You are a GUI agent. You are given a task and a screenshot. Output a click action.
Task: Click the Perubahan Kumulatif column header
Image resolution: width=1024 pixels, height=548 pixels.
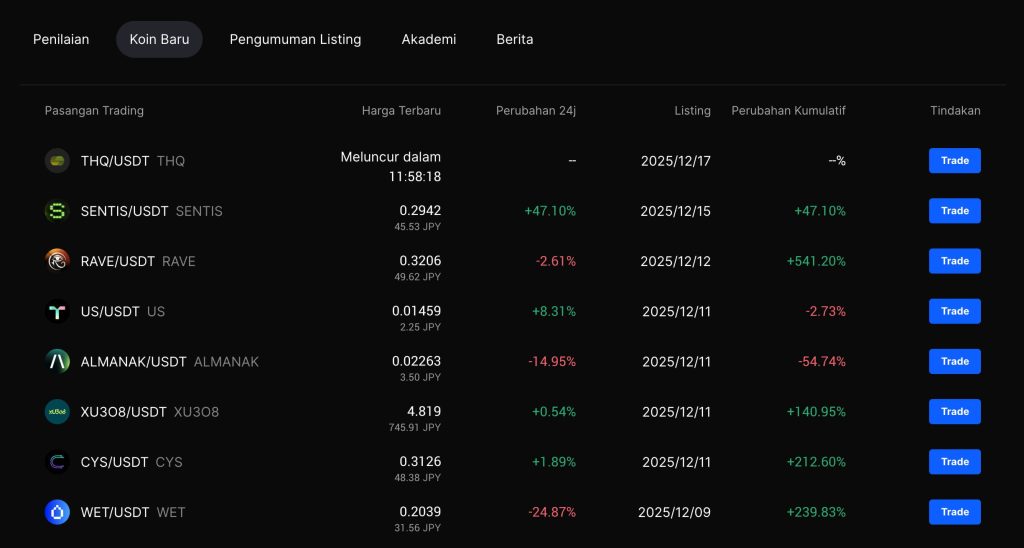[788, 111]
